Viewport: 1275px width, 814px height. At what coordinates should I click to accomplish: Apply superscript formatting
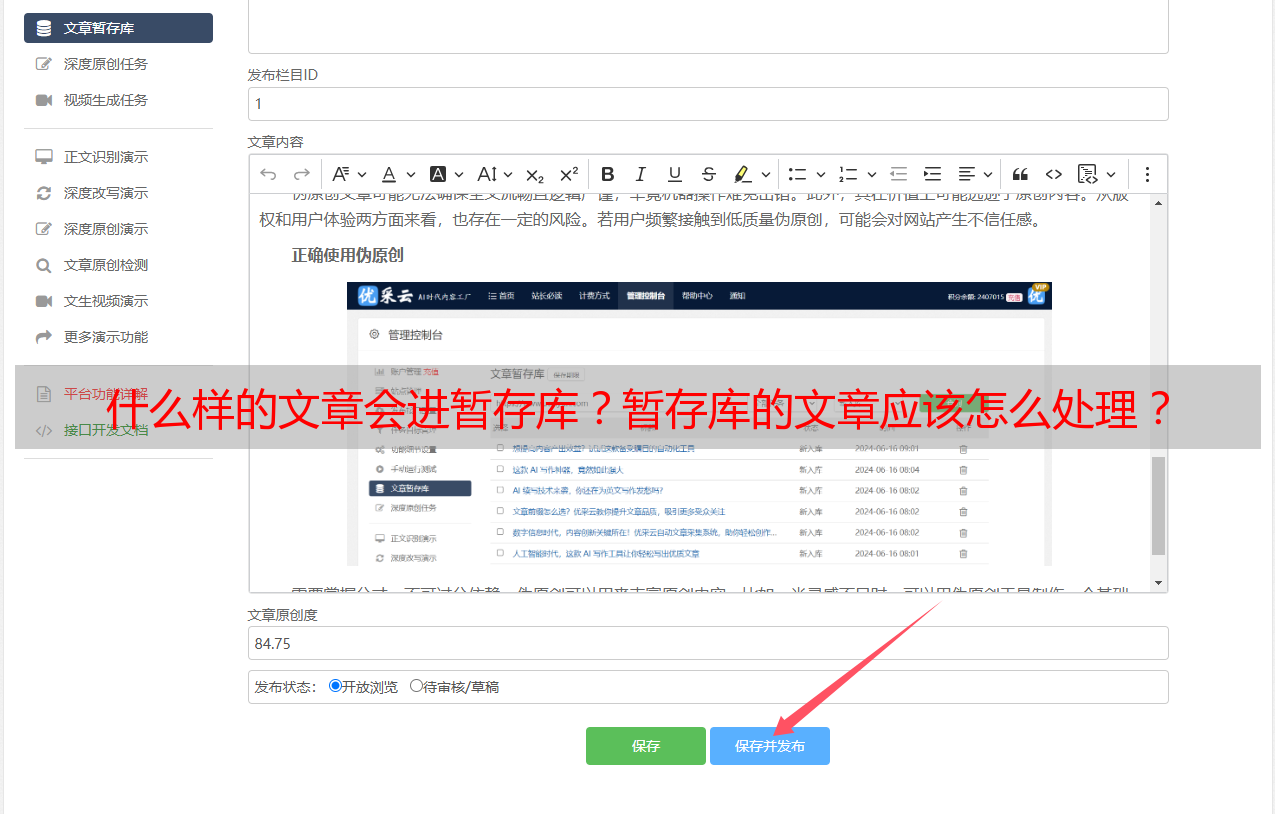(x=569, y=174)
